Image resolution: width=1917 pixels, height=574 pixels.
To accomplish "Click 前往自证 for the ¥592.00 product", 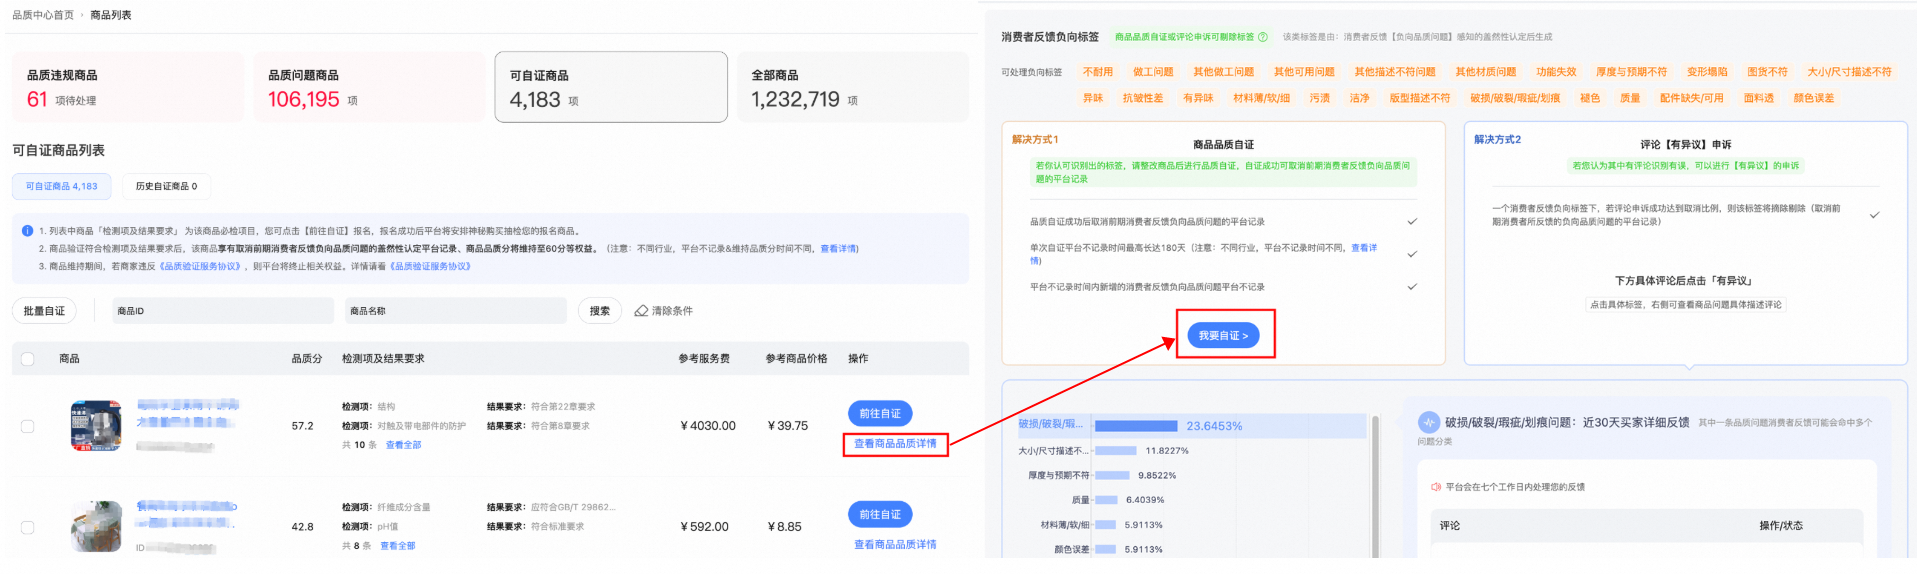I will click(880, 514).
